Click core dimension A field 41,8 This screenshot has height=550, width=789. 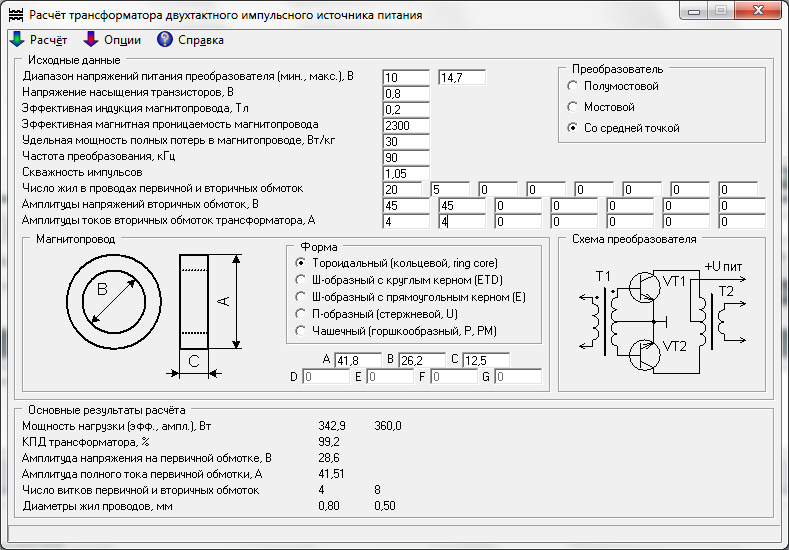tap(358, 360)
